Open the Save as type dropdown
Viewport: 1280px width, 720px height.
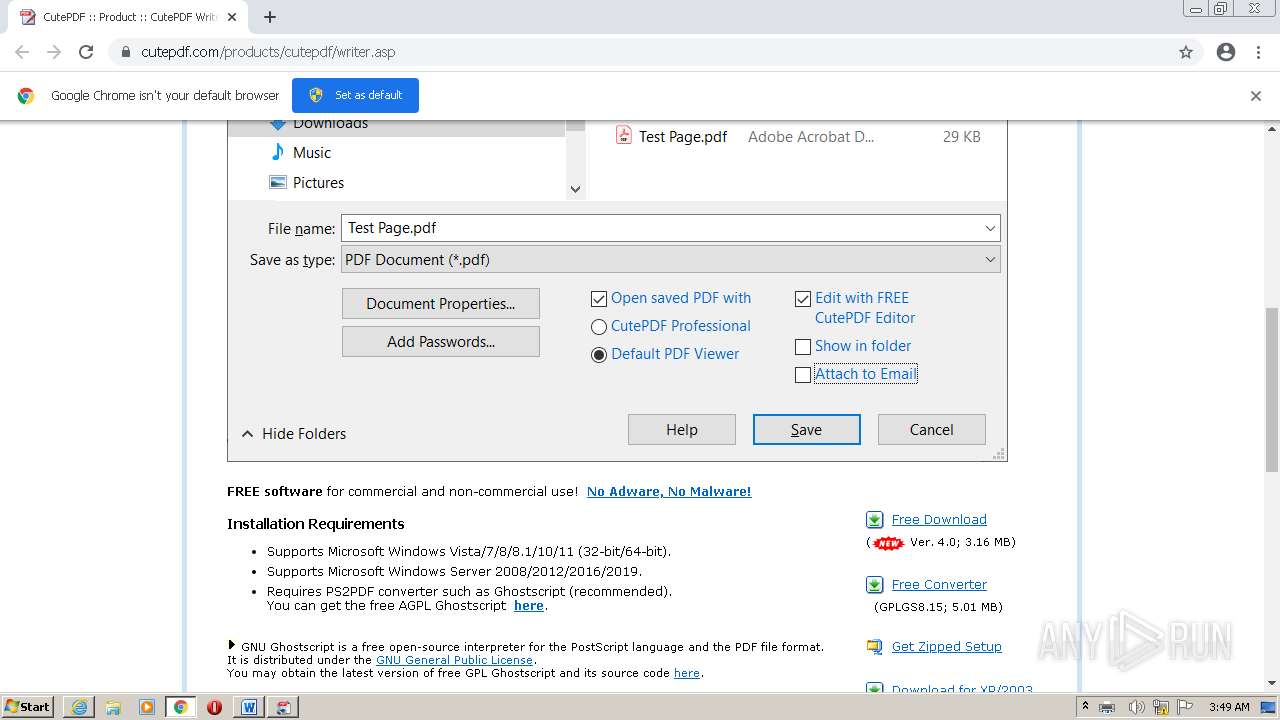point(671,259)
